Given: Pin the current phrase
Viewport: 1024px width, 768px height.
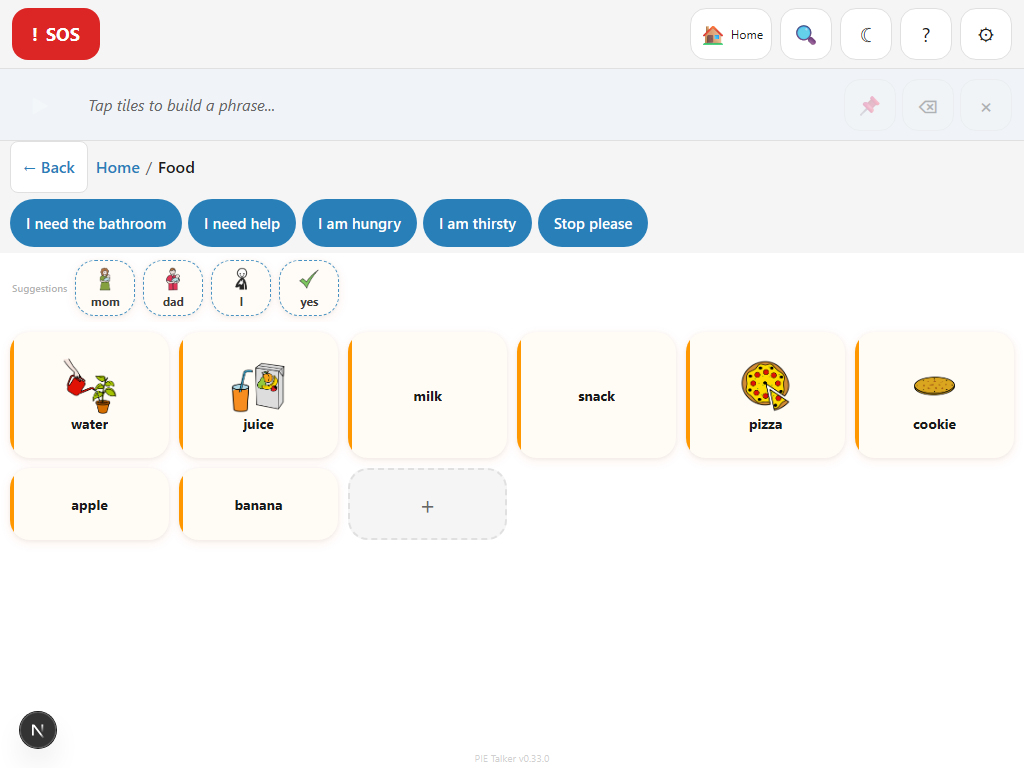Looking at the screenshot, I should coord(869,105).
